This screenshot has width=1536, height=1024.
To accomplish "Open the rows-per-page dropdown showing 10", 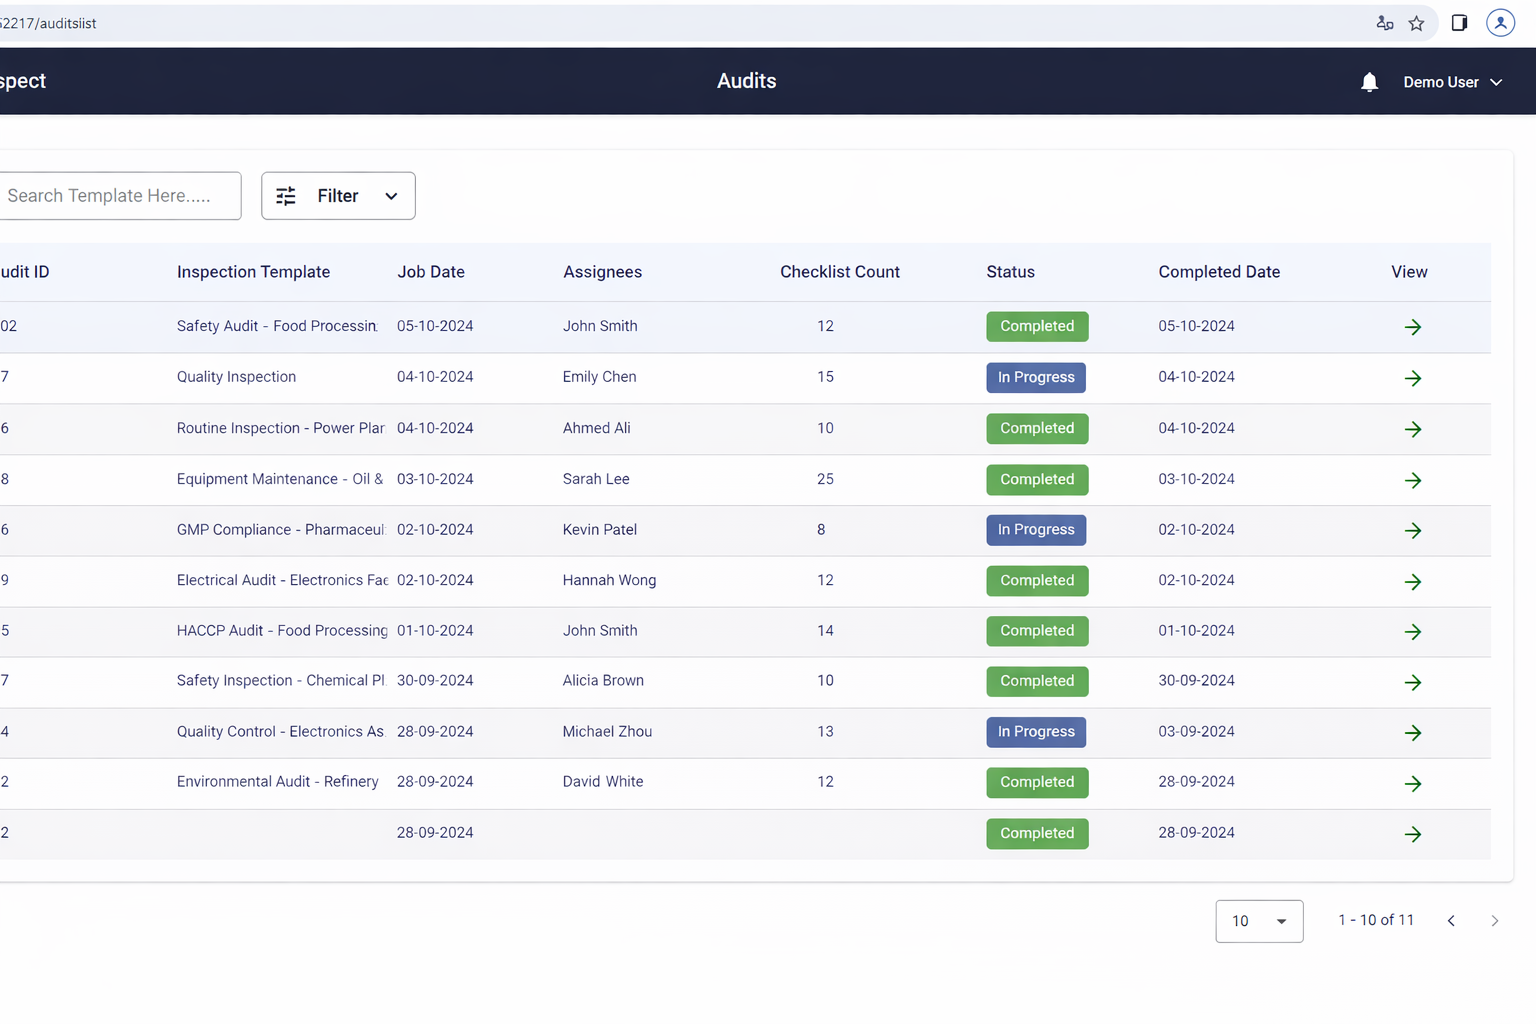I will 1259,921.
